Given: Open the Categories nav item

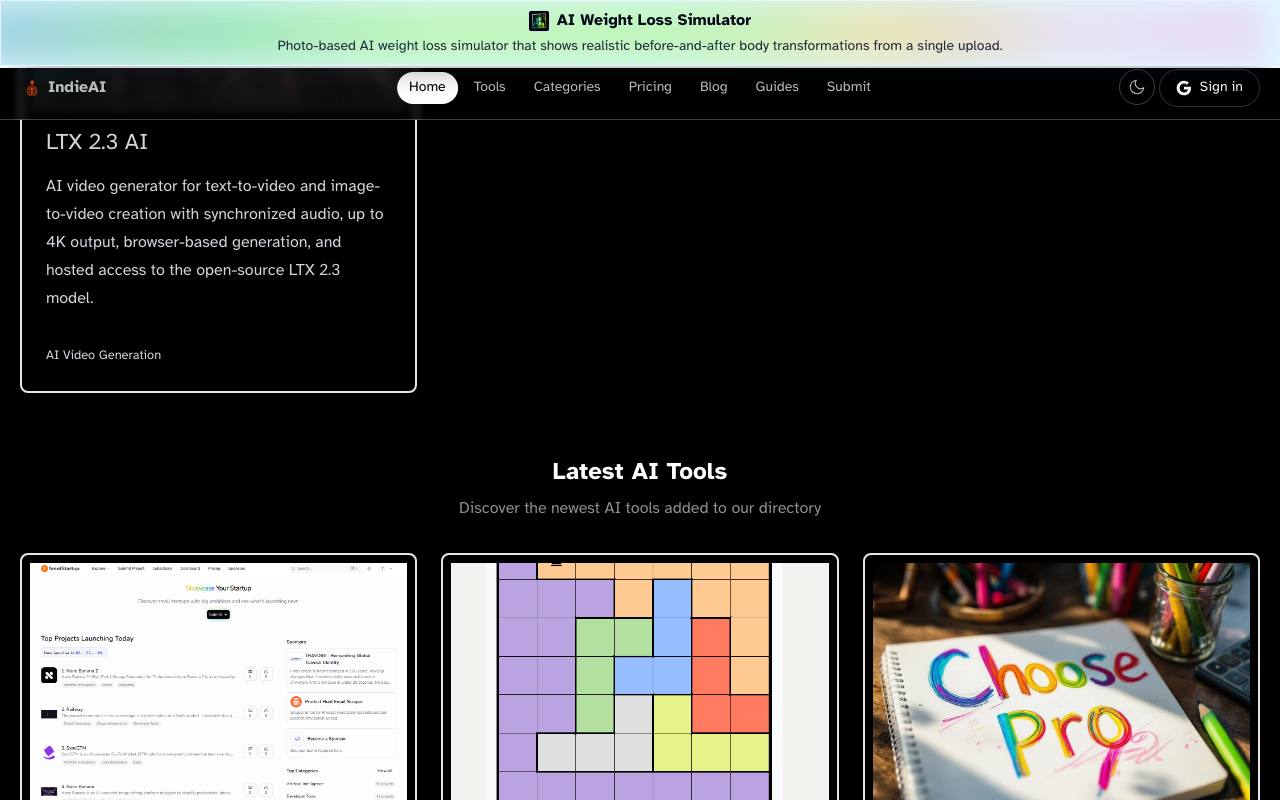Looking at the screenshot, I should [567, 87].
